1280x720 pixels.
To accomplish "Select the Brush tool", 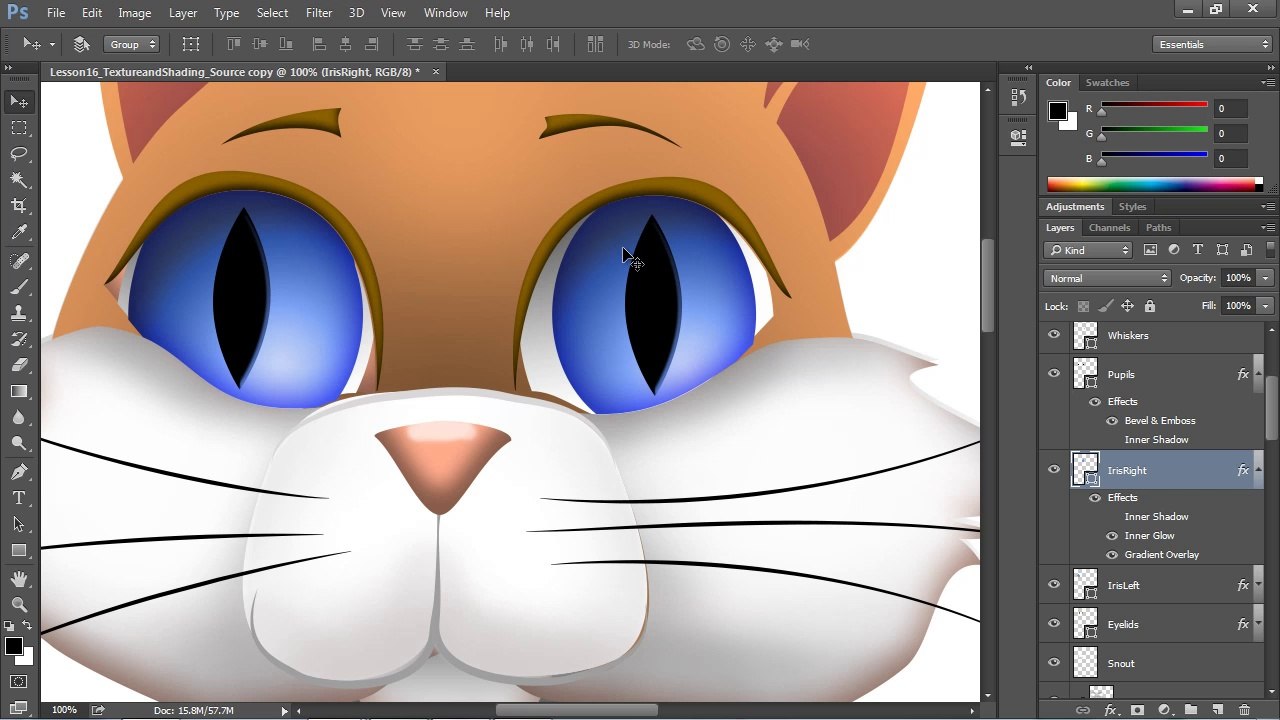I will point(19,288).
